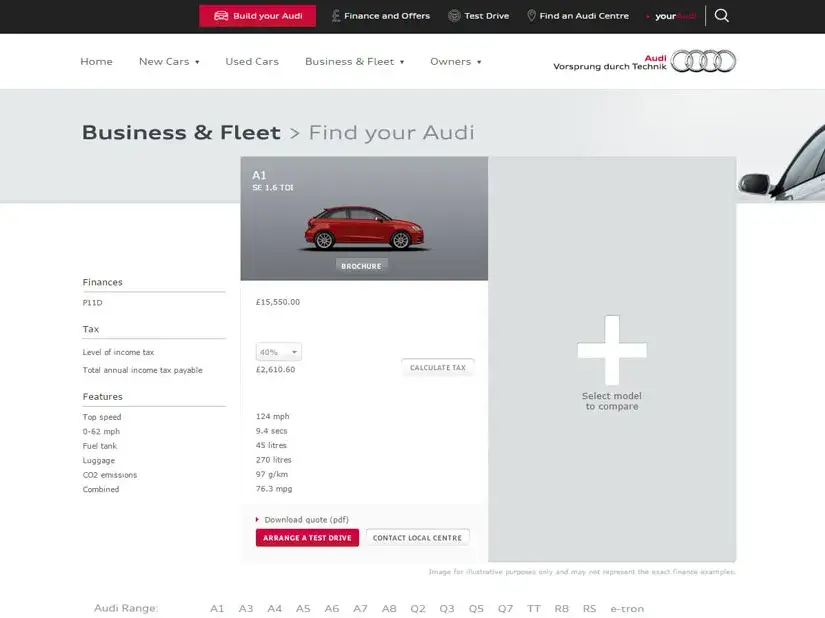Viewport: 825px width, 618px height.
Task: Expand the Owners menu
Action: pos(455,62)
